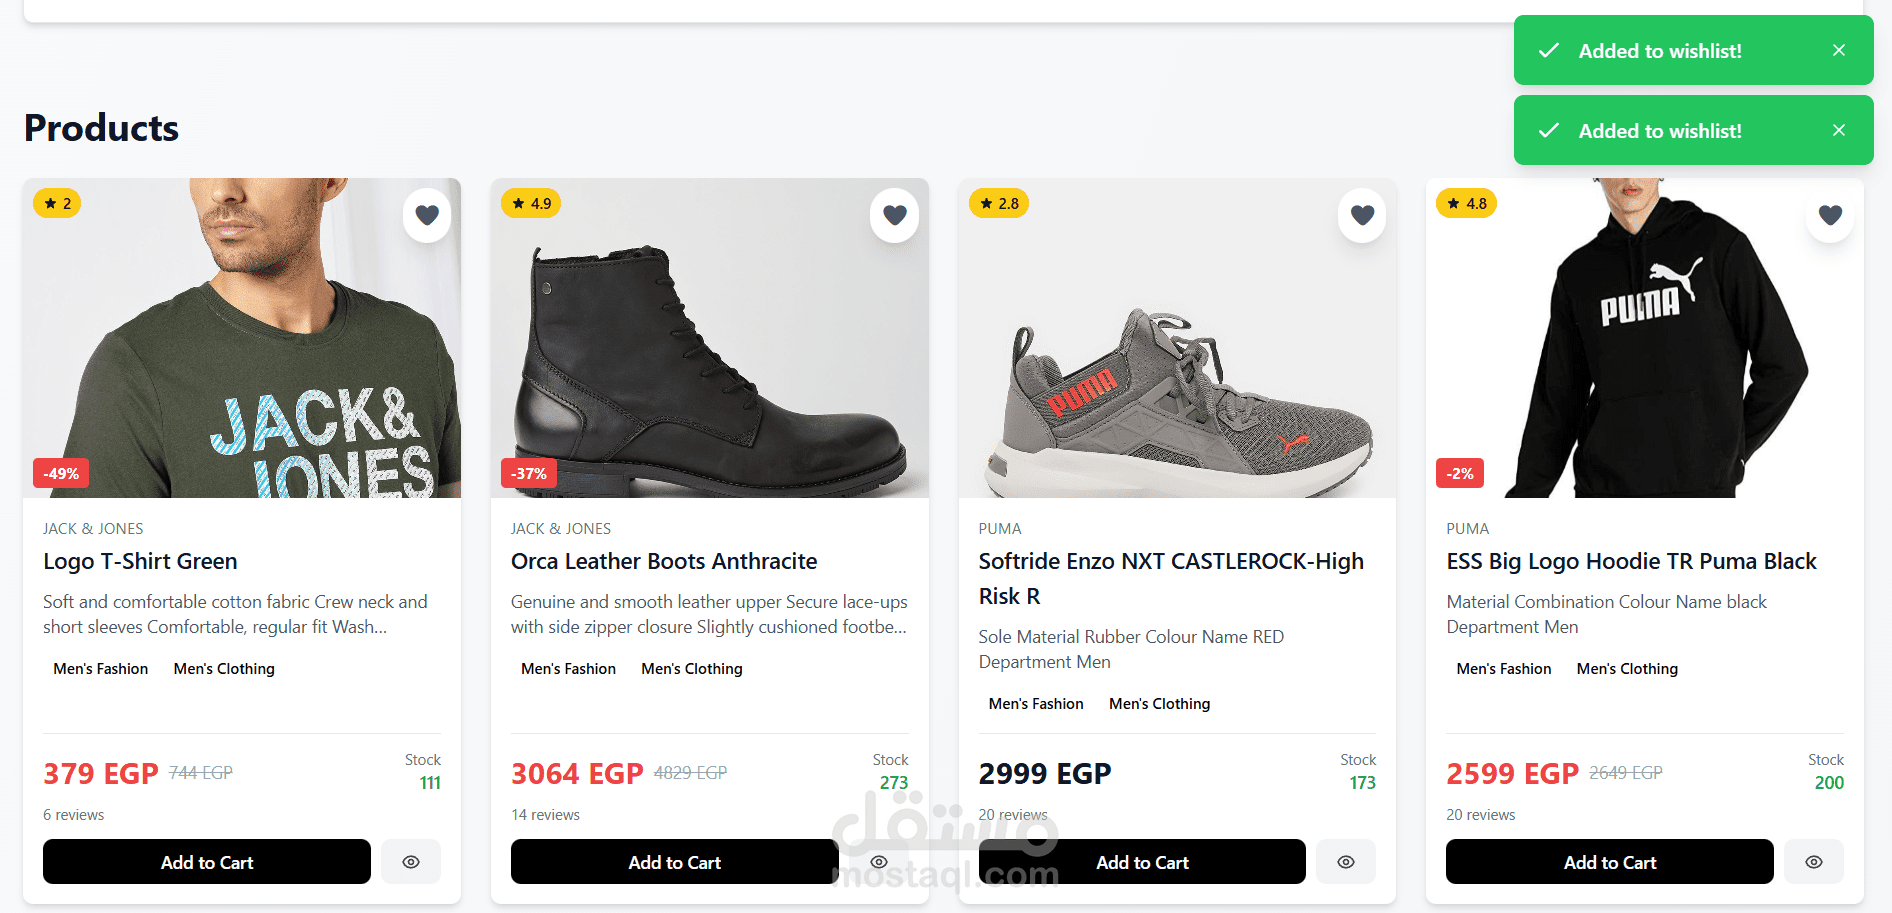Click the grey Puma sneaker image
The height and width of the screenshot is (913, 1892).
point(1177,380)
